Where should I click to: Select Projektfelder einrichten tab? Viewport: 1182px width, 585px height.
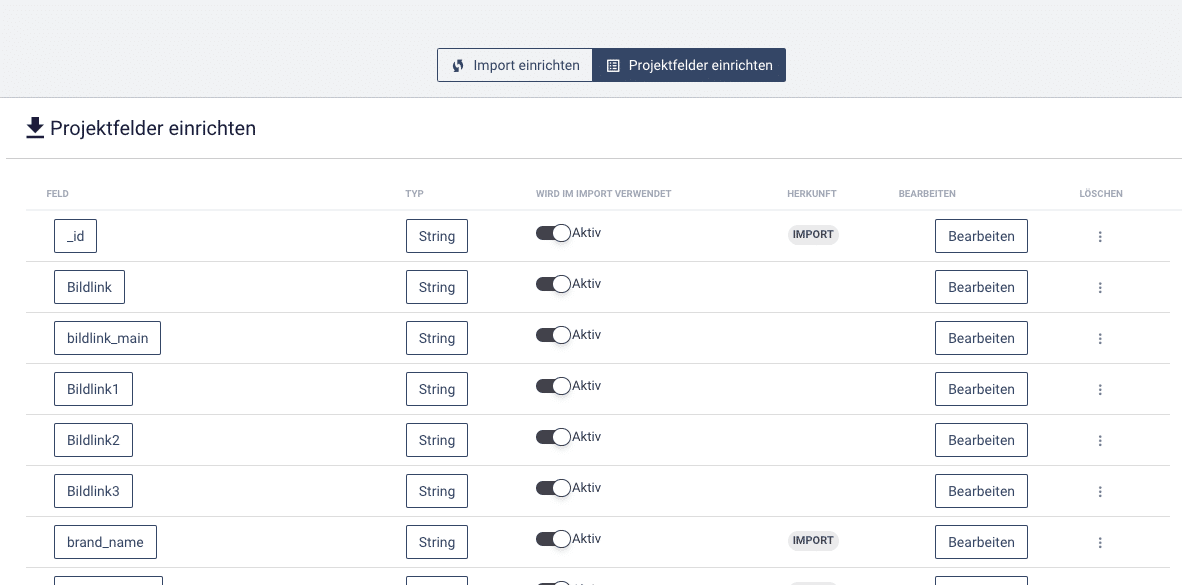point(689,65)
